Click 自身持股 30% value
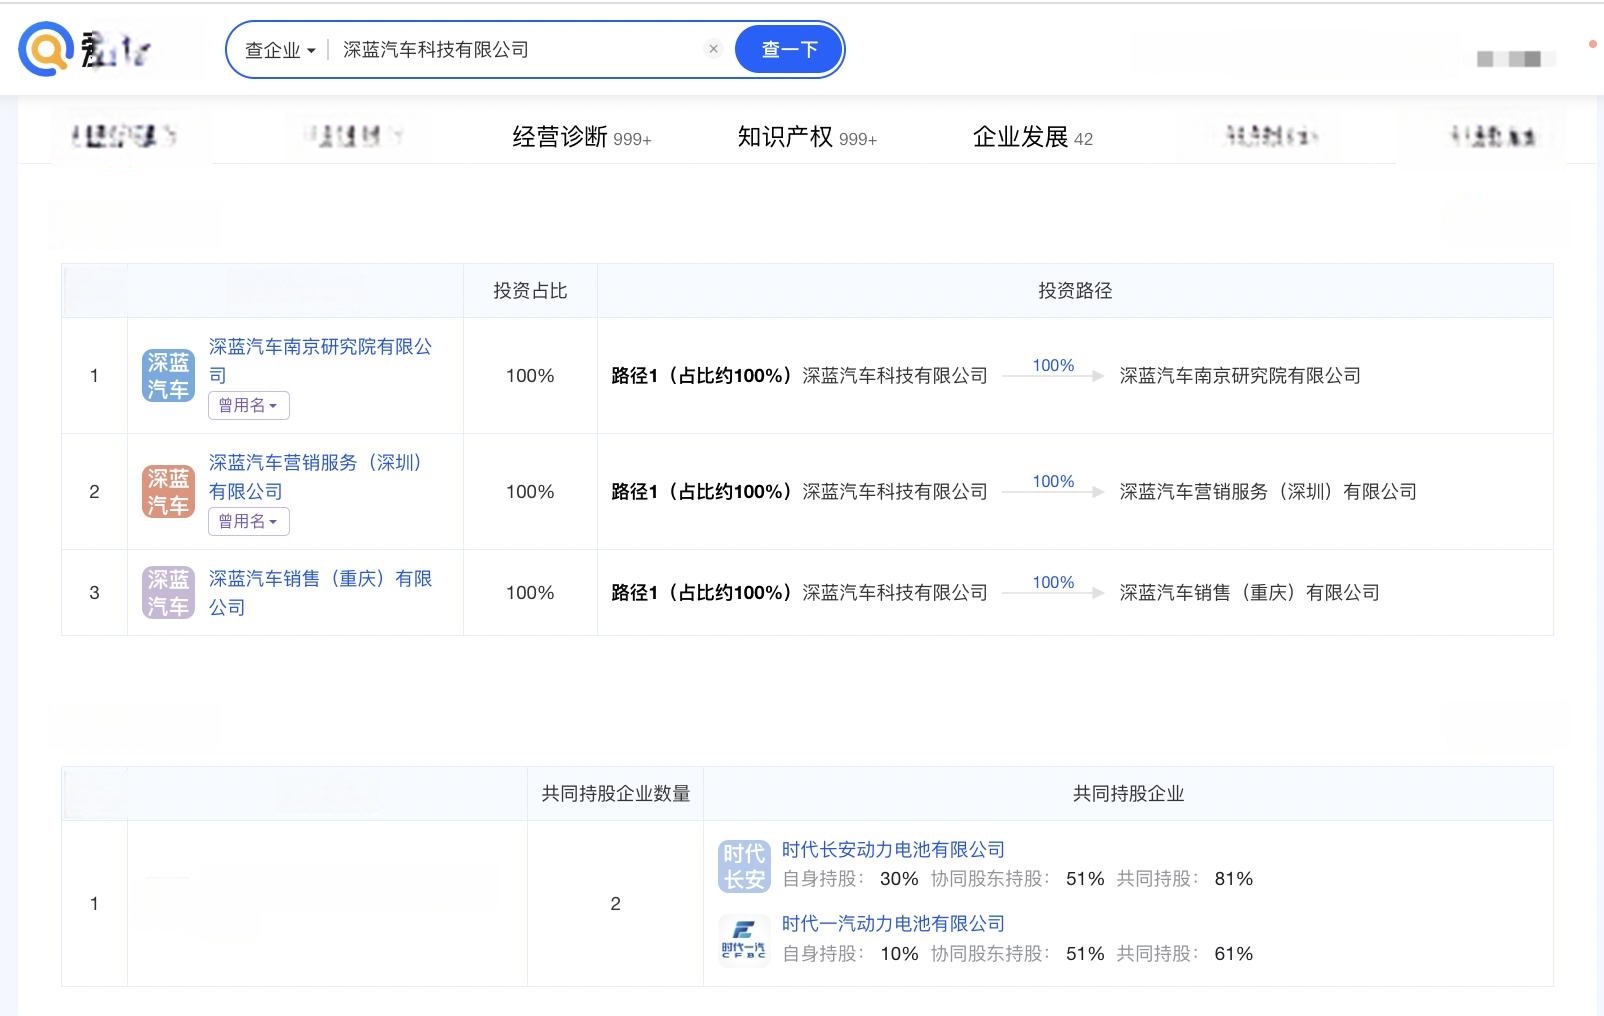 pos(899,879)
